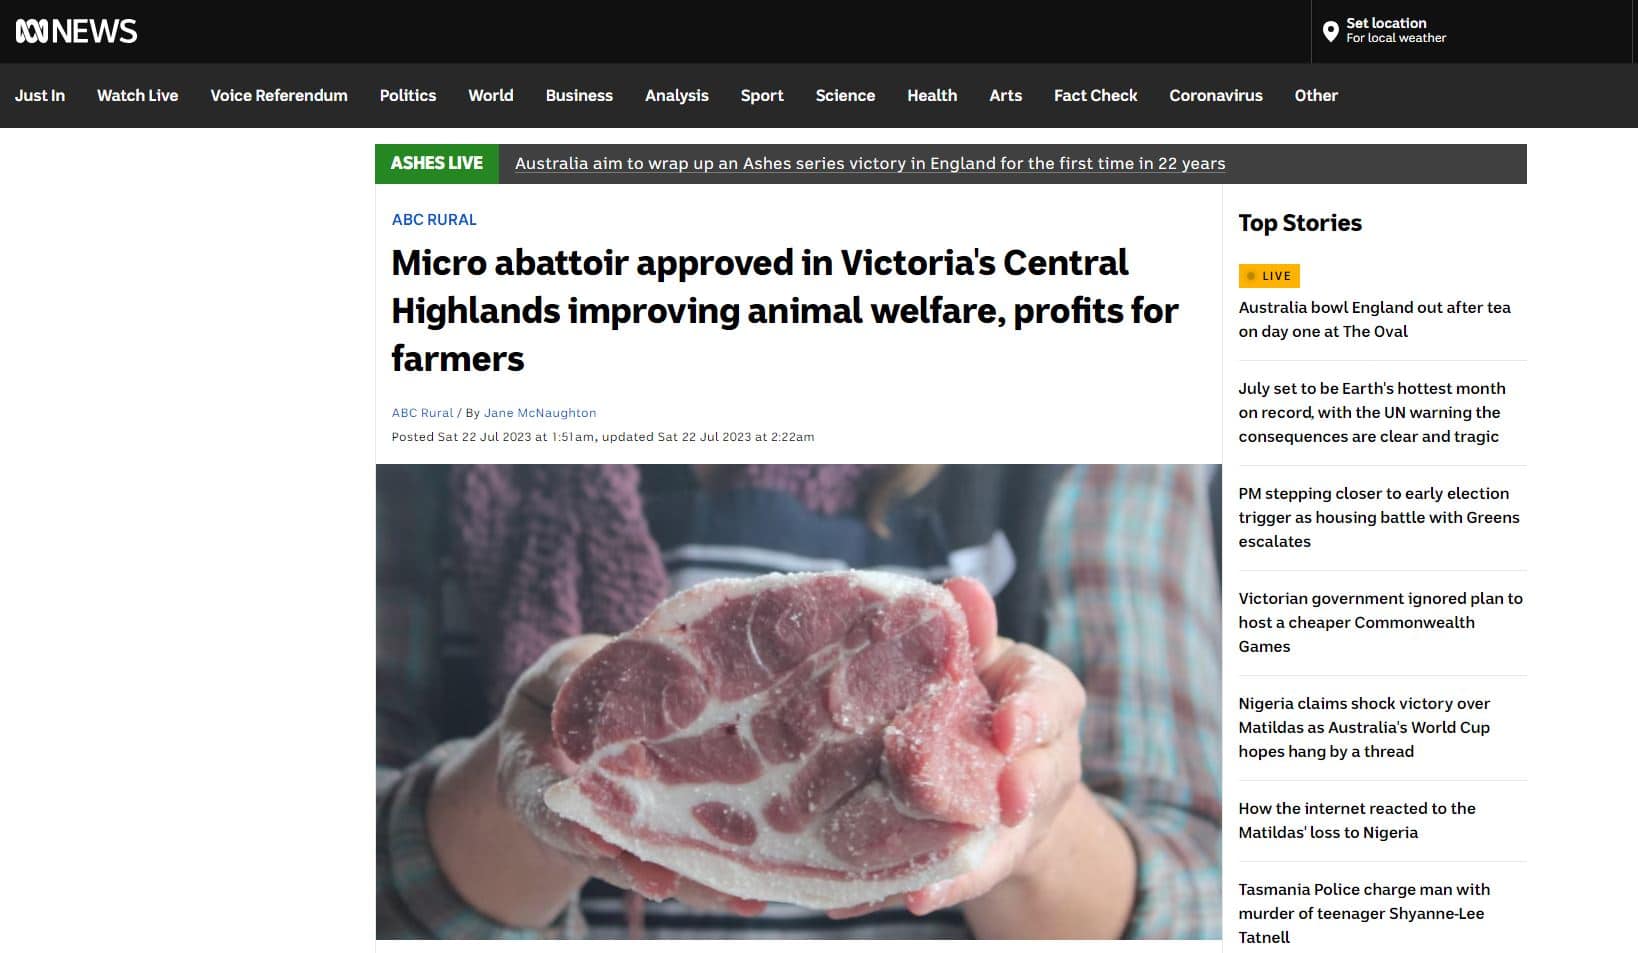Set location for local weather
The width and height of the screenshot is (1638, 953).
point(1395,30)
